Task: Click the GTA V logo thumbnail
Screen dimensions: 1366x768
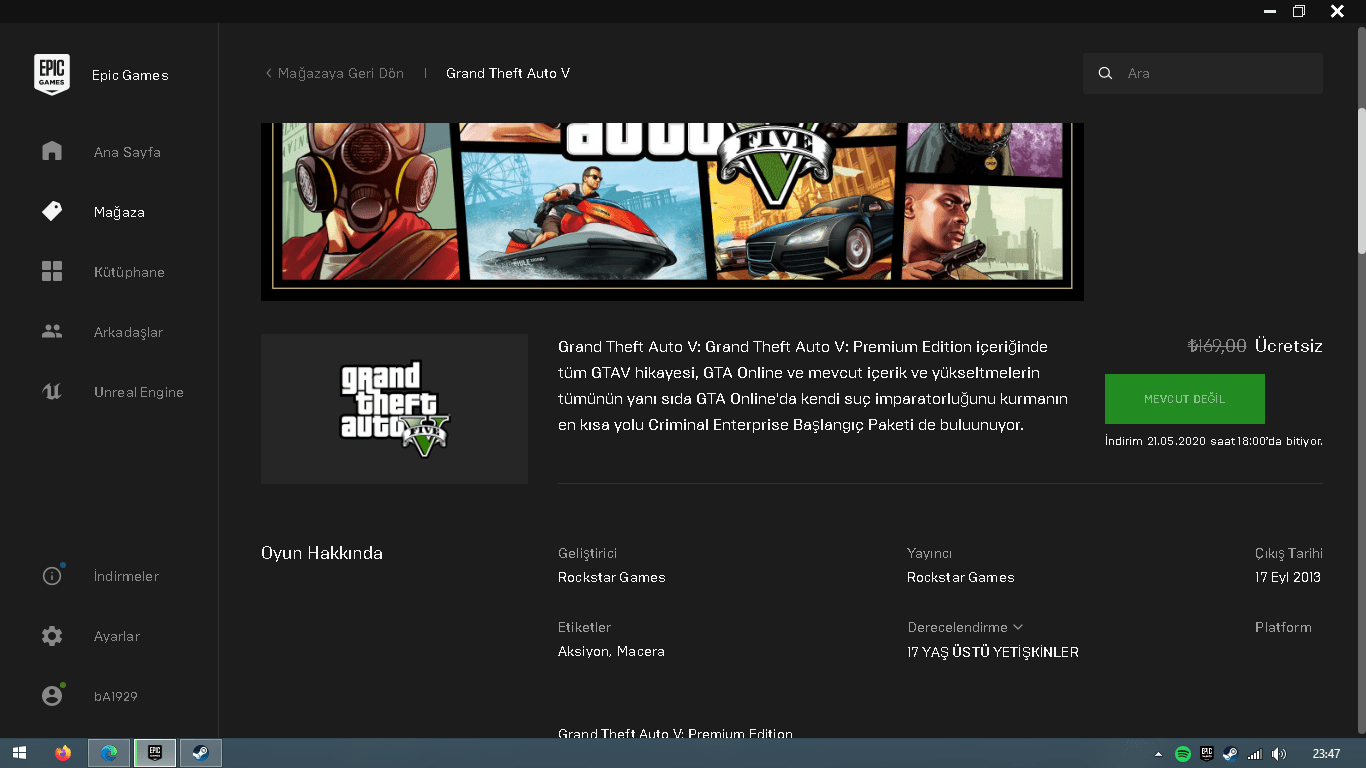Action: [394, 409]
